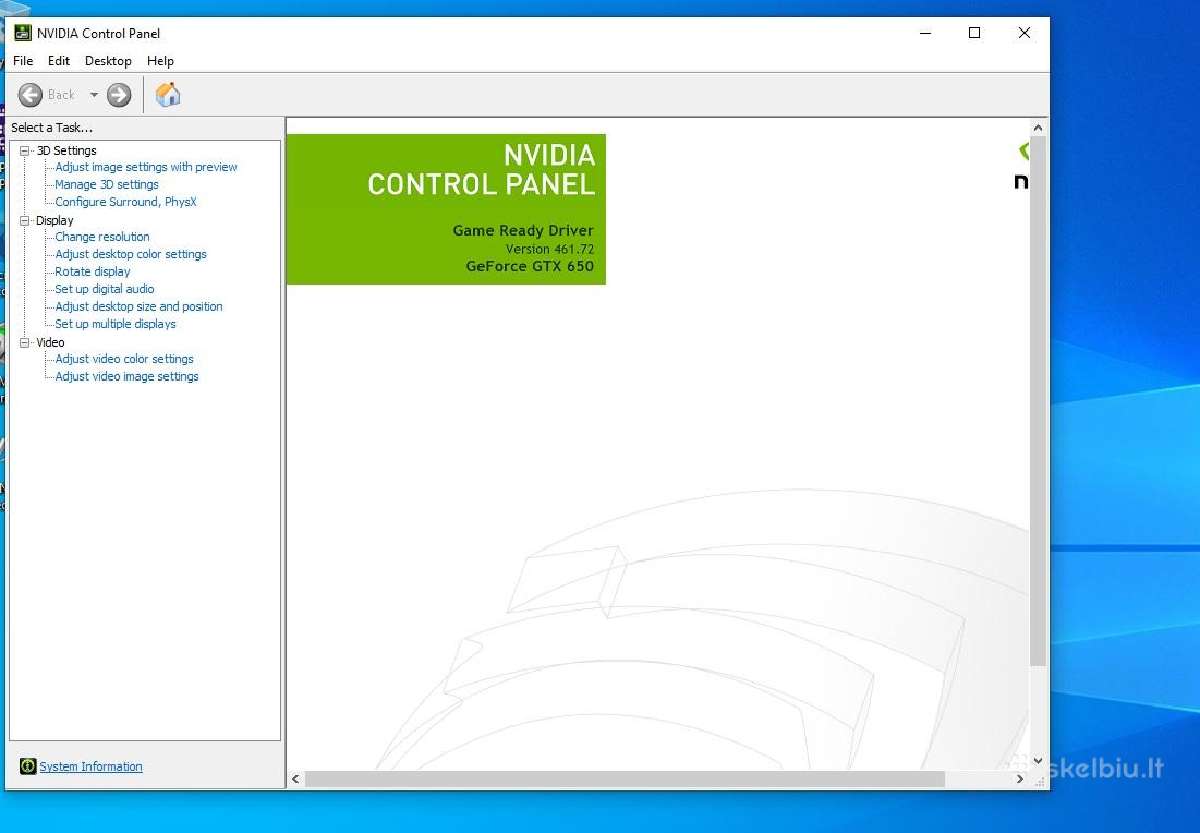This screenshot has width=1200, height=833.
Task: Collapse the Display tree node
Action: coord(25,220)
